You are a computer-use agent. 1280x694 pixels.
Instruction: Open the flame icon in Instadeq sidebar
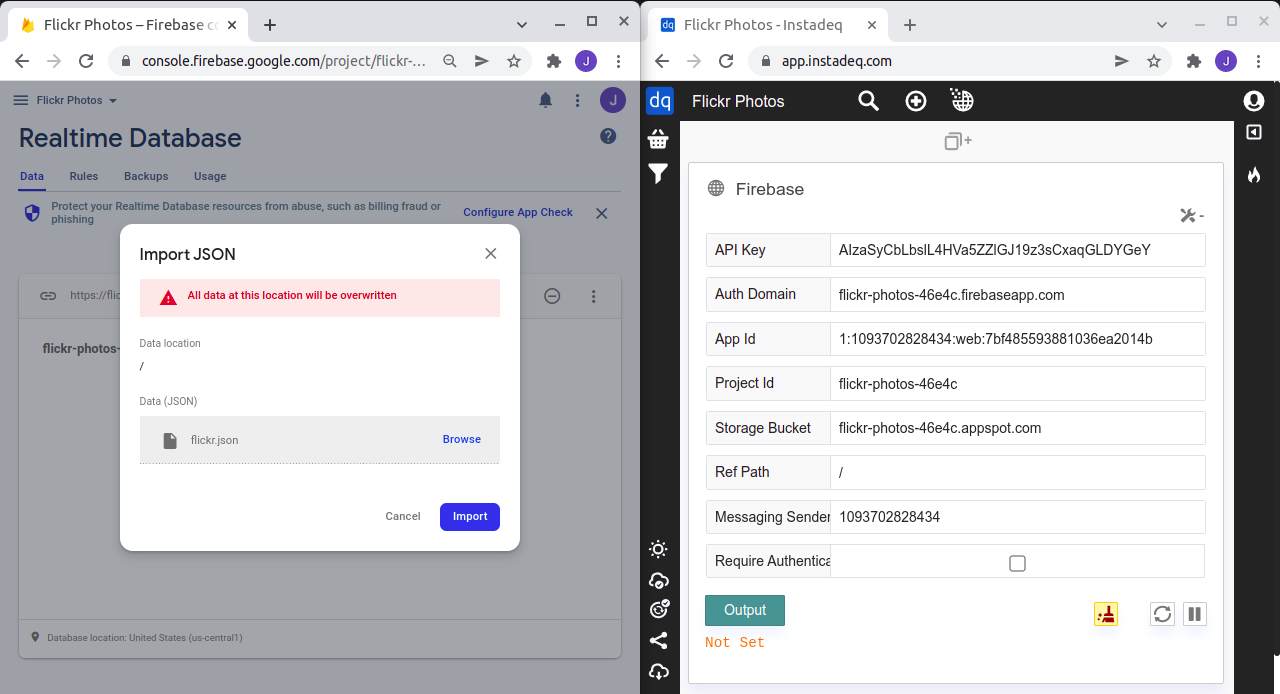pyautogui.click(x=1254, y=175)
